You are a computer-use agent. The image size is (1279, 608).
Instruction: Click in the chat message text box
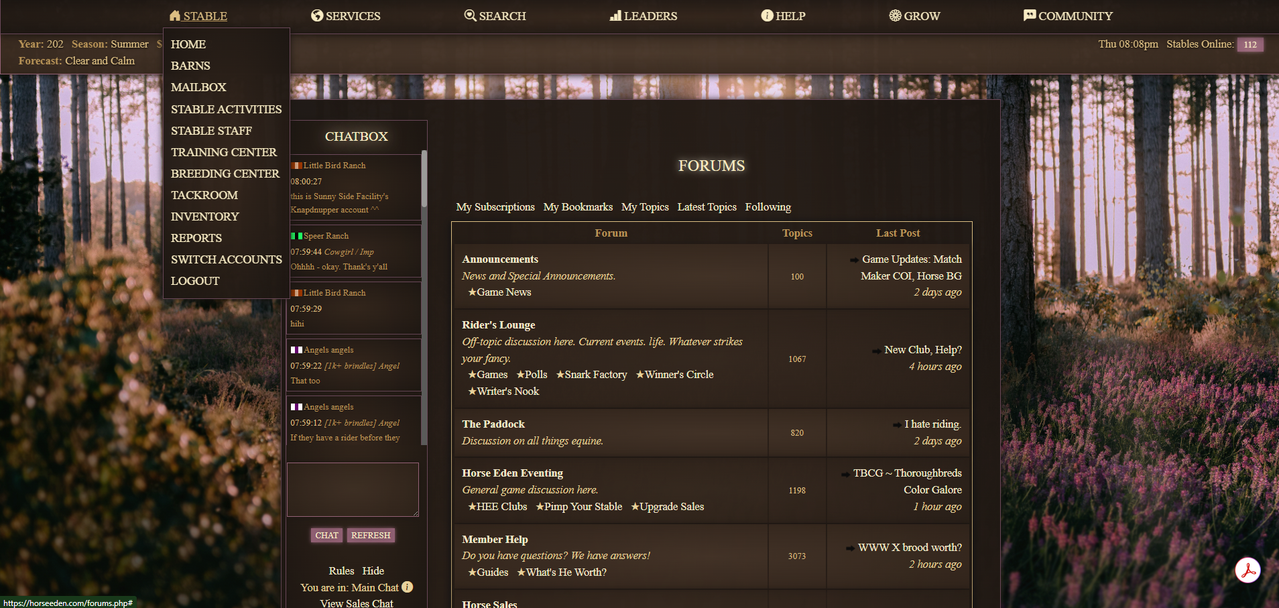[353, 490]
